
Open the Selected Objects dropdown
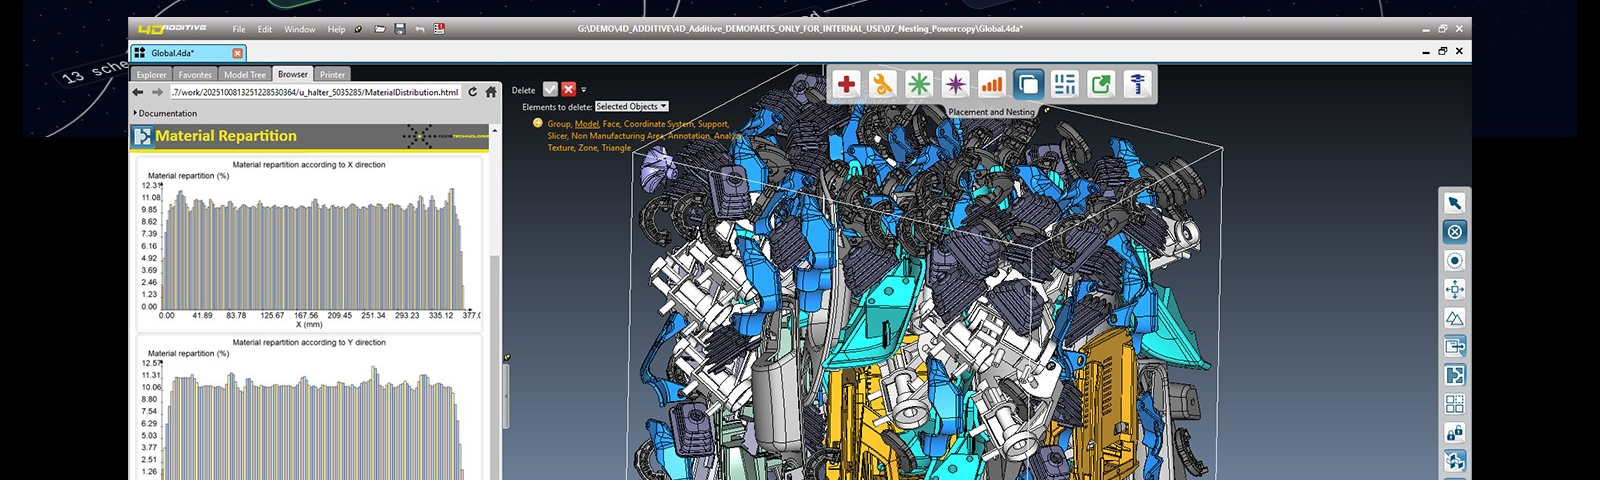pos(631,107)
